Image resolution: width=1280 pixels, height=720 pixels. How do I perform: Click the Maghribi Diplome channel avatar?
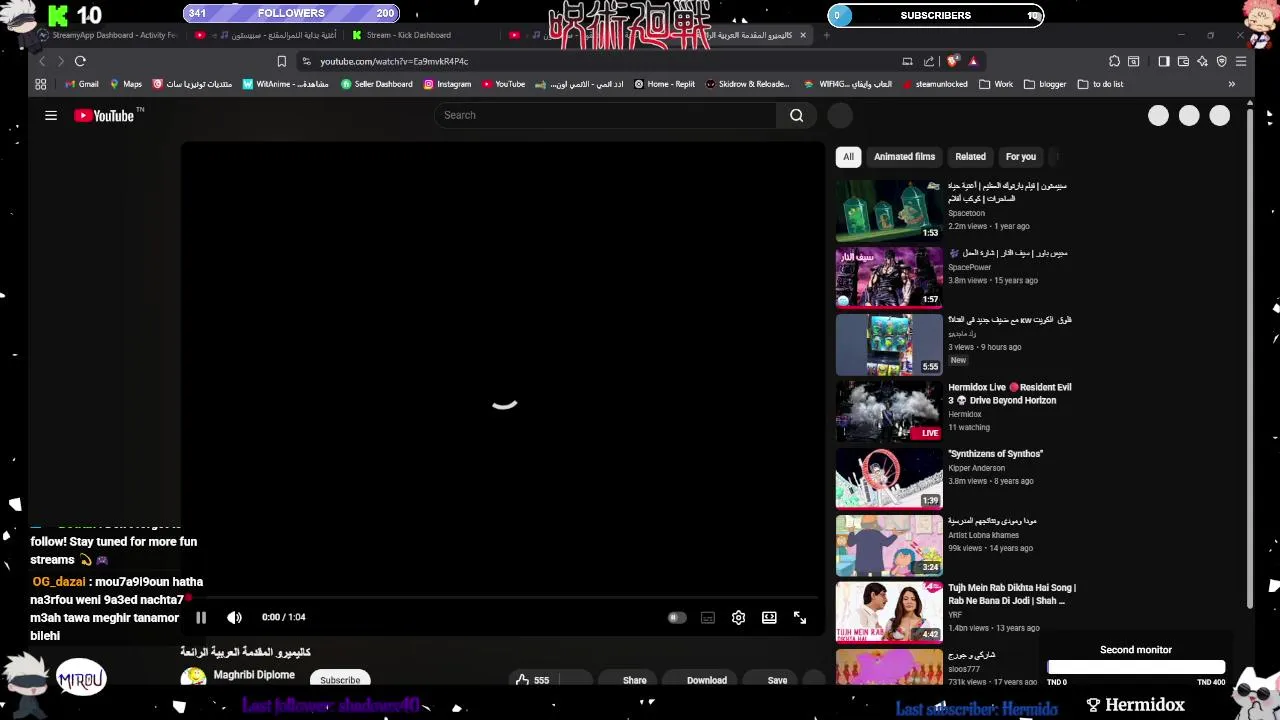pyautogui.click(x=193, y=679)
